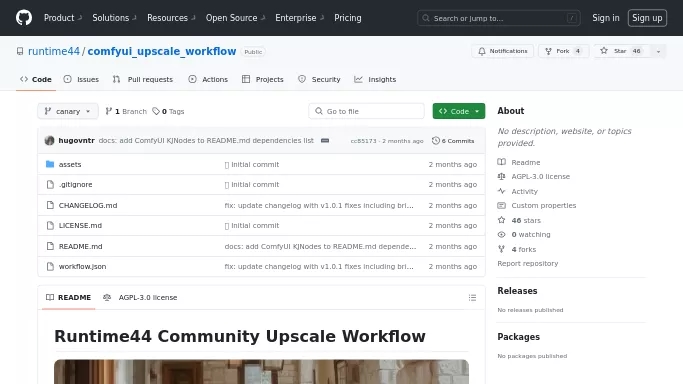Image resolution: width=683 pixels, height=384 pixels.
Task: Switch to the Security tab
Action: tap(319, 80)
